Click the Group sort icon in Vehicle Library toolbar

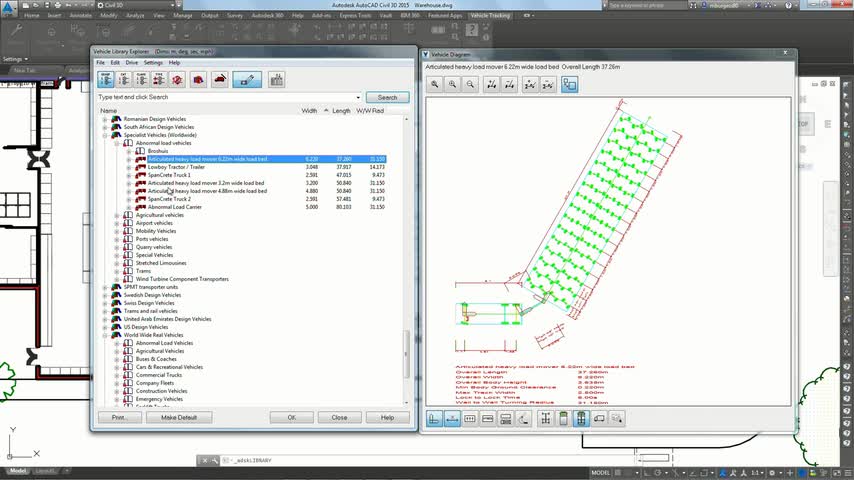(106, 80)
